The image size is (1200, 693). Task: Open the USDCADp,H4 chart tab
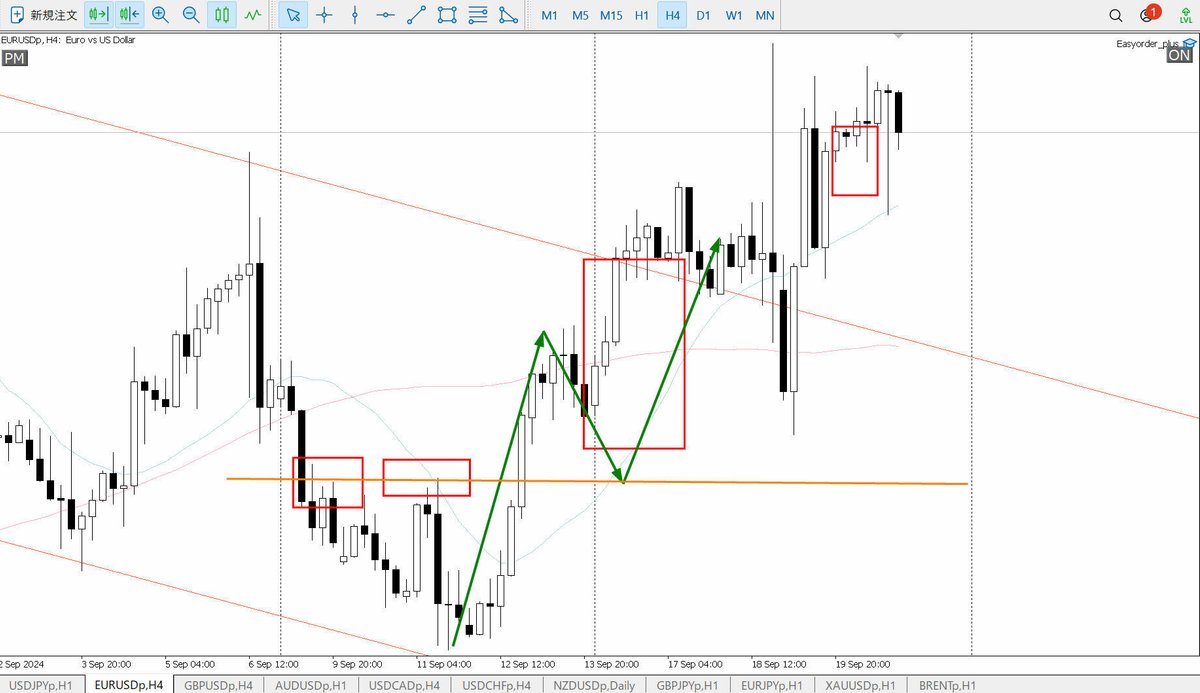click(405, 685)
